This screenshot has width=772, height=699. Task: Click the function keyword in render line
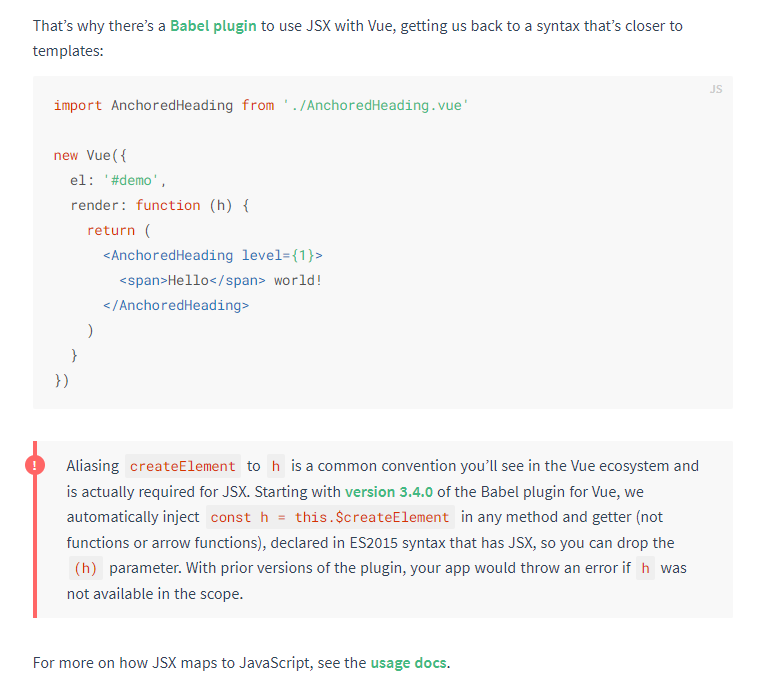point(168,205)
